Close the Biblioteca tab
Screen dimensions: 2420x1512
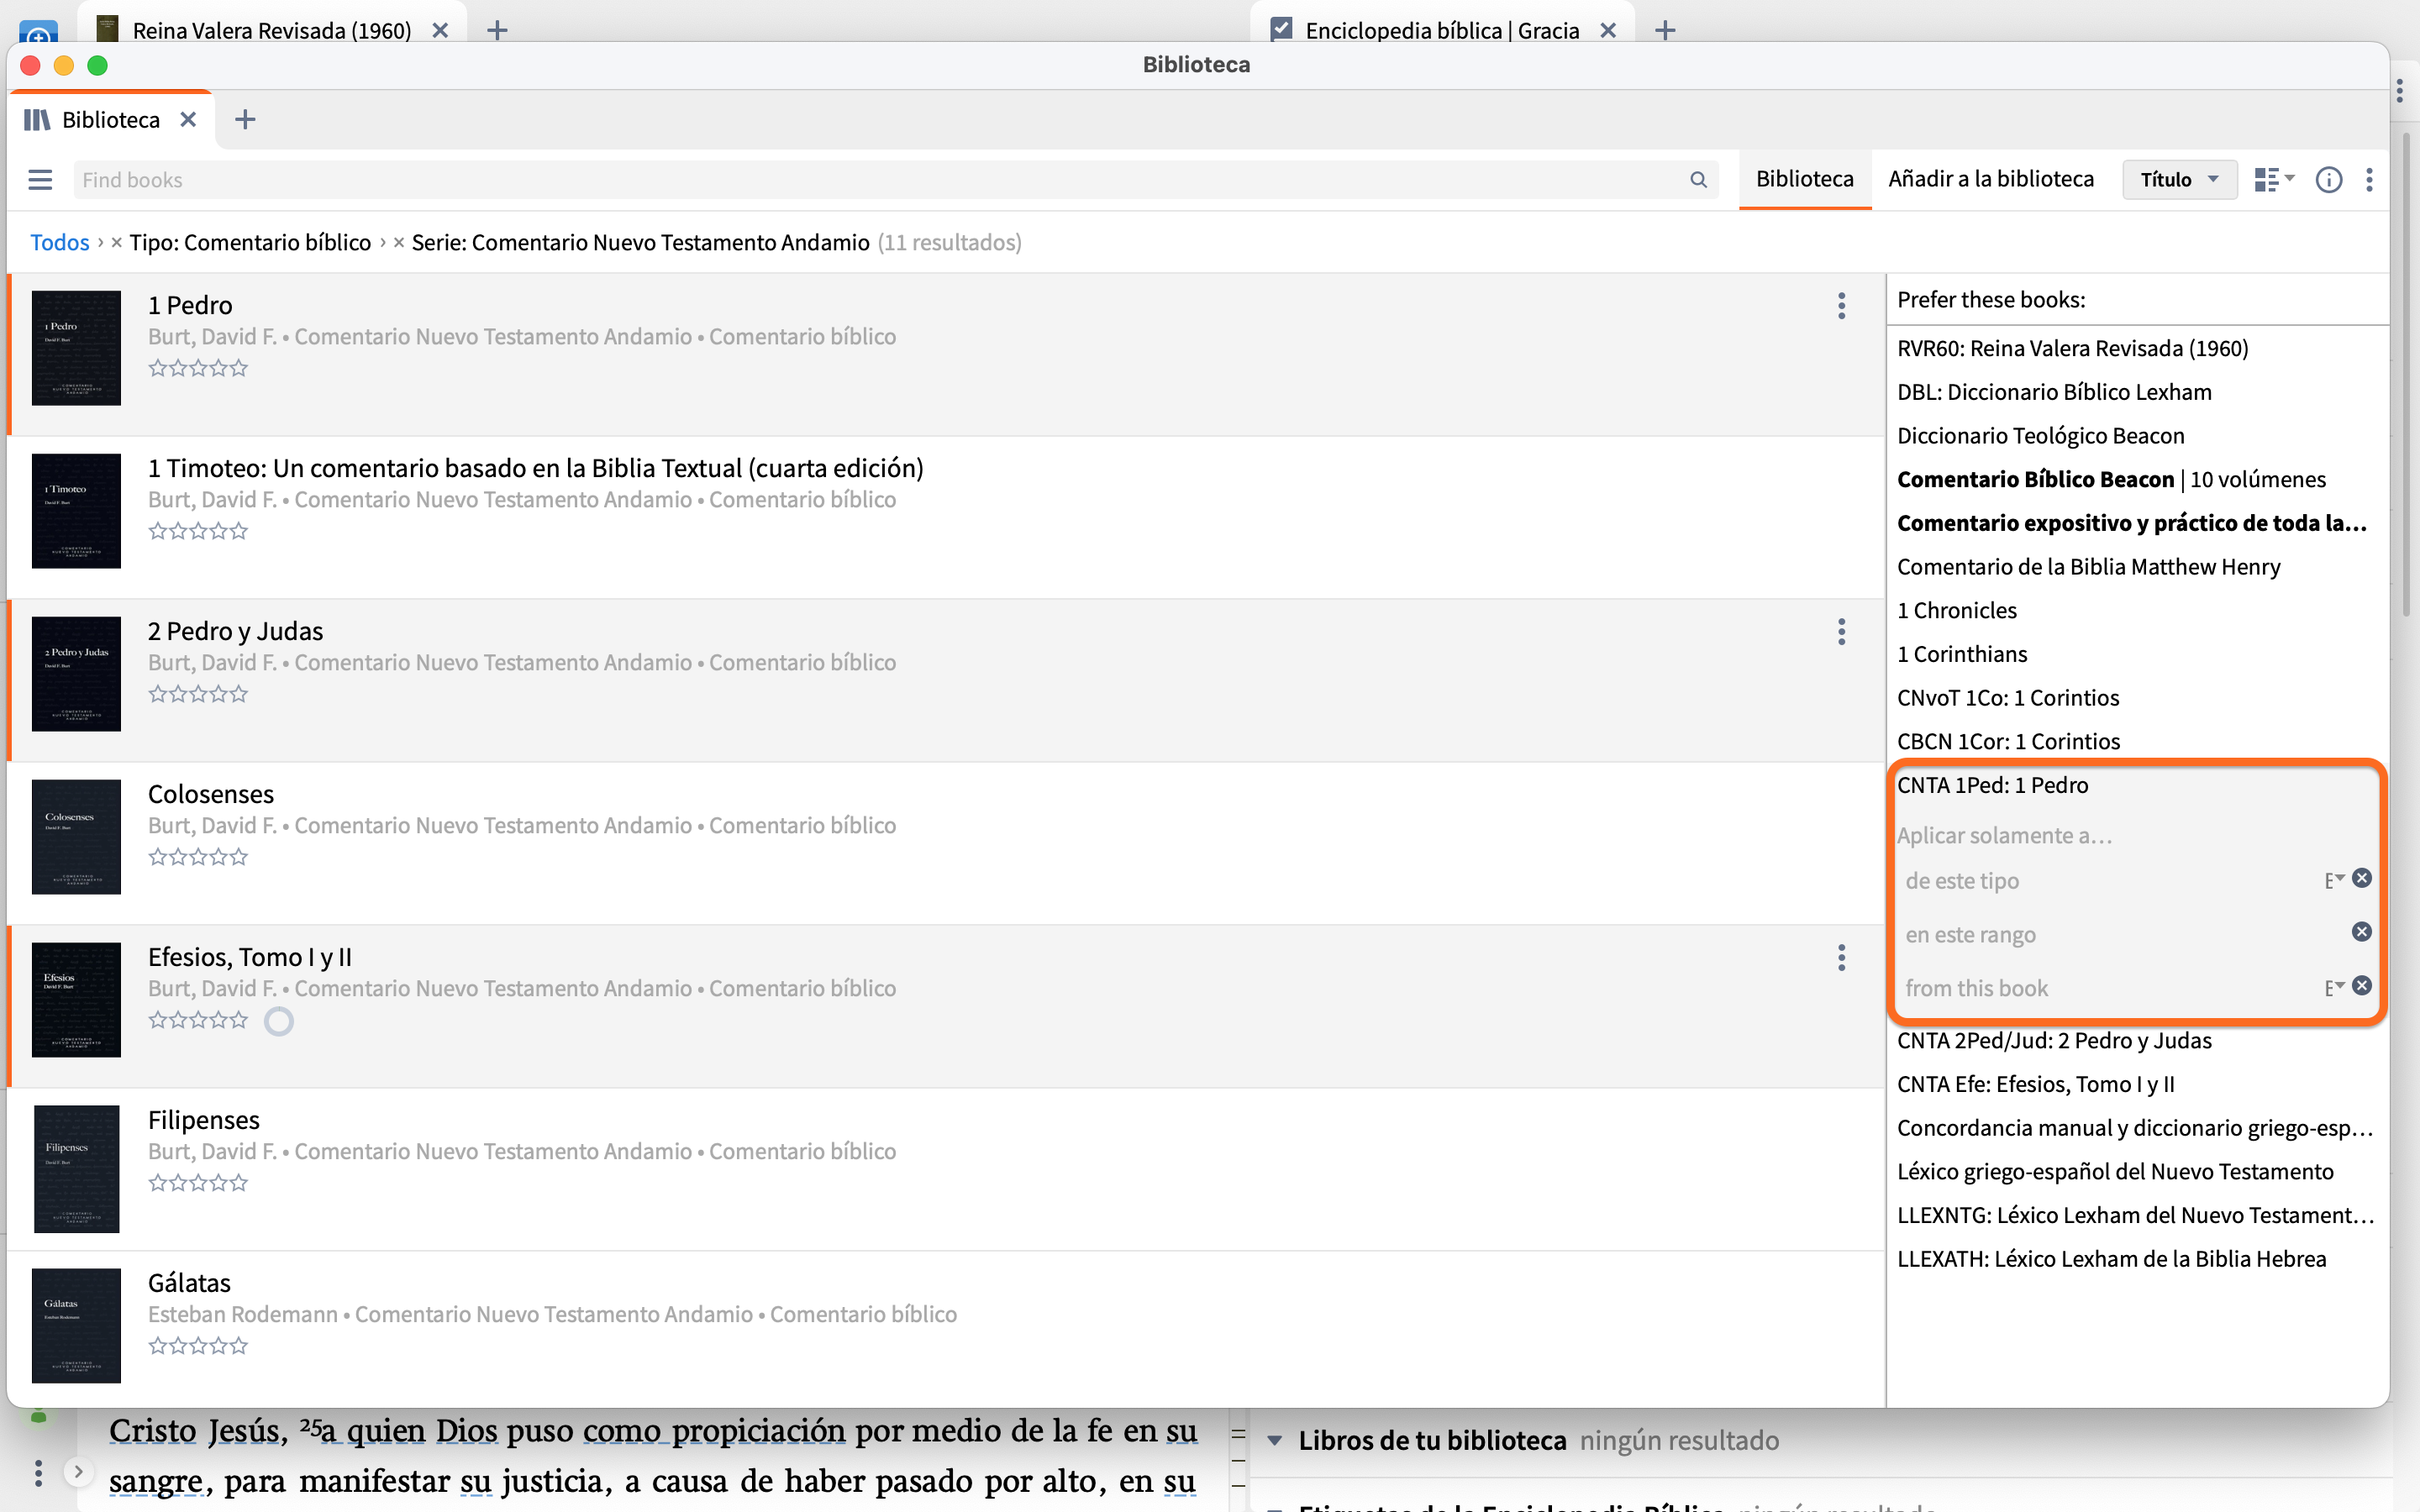[x=188, y=120]
